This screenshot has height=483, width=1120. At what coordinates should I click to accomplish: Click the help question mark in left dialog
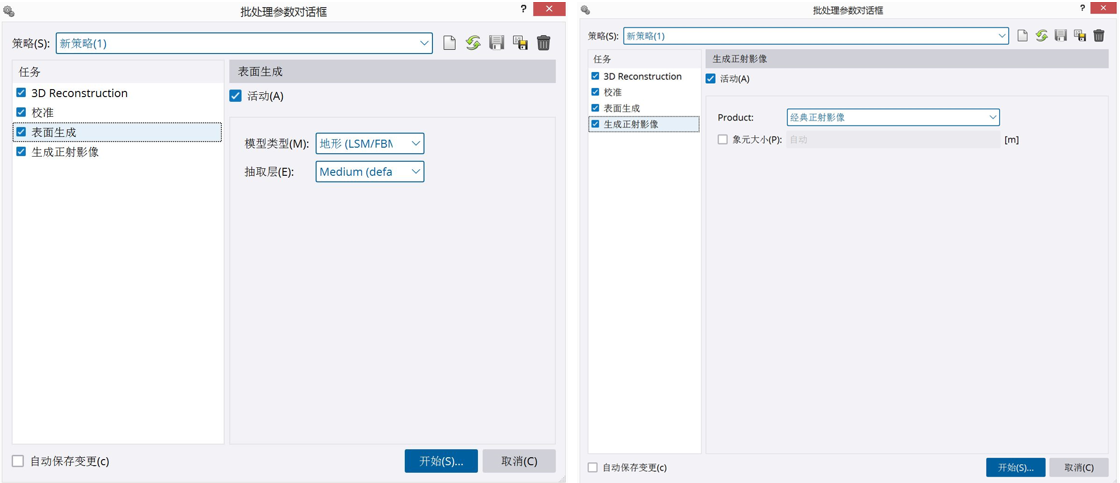pos(523,9)
